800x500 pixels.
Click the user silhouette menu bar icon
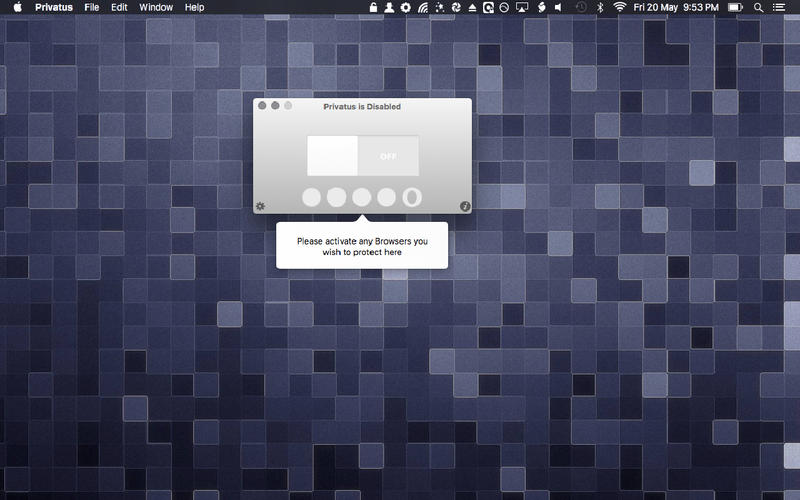pos(389,7)
